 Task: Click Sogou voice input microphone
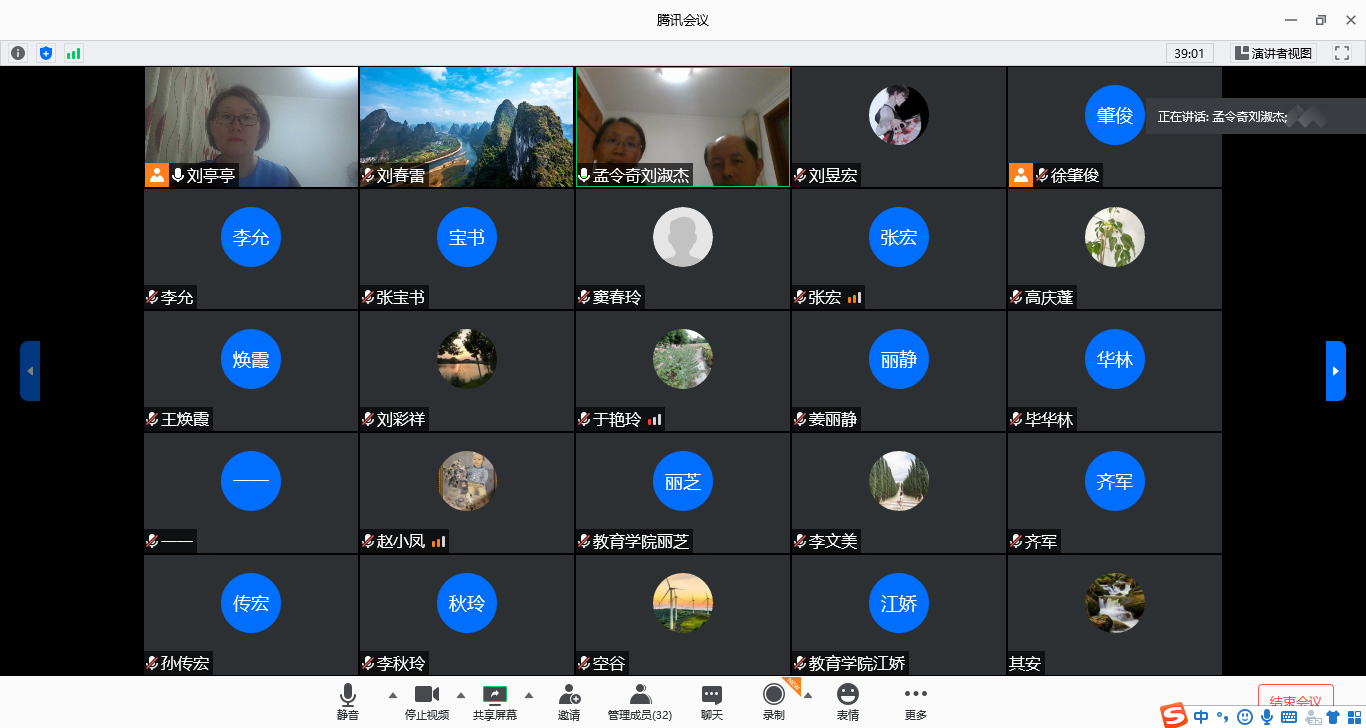[x=1267, y=717]
